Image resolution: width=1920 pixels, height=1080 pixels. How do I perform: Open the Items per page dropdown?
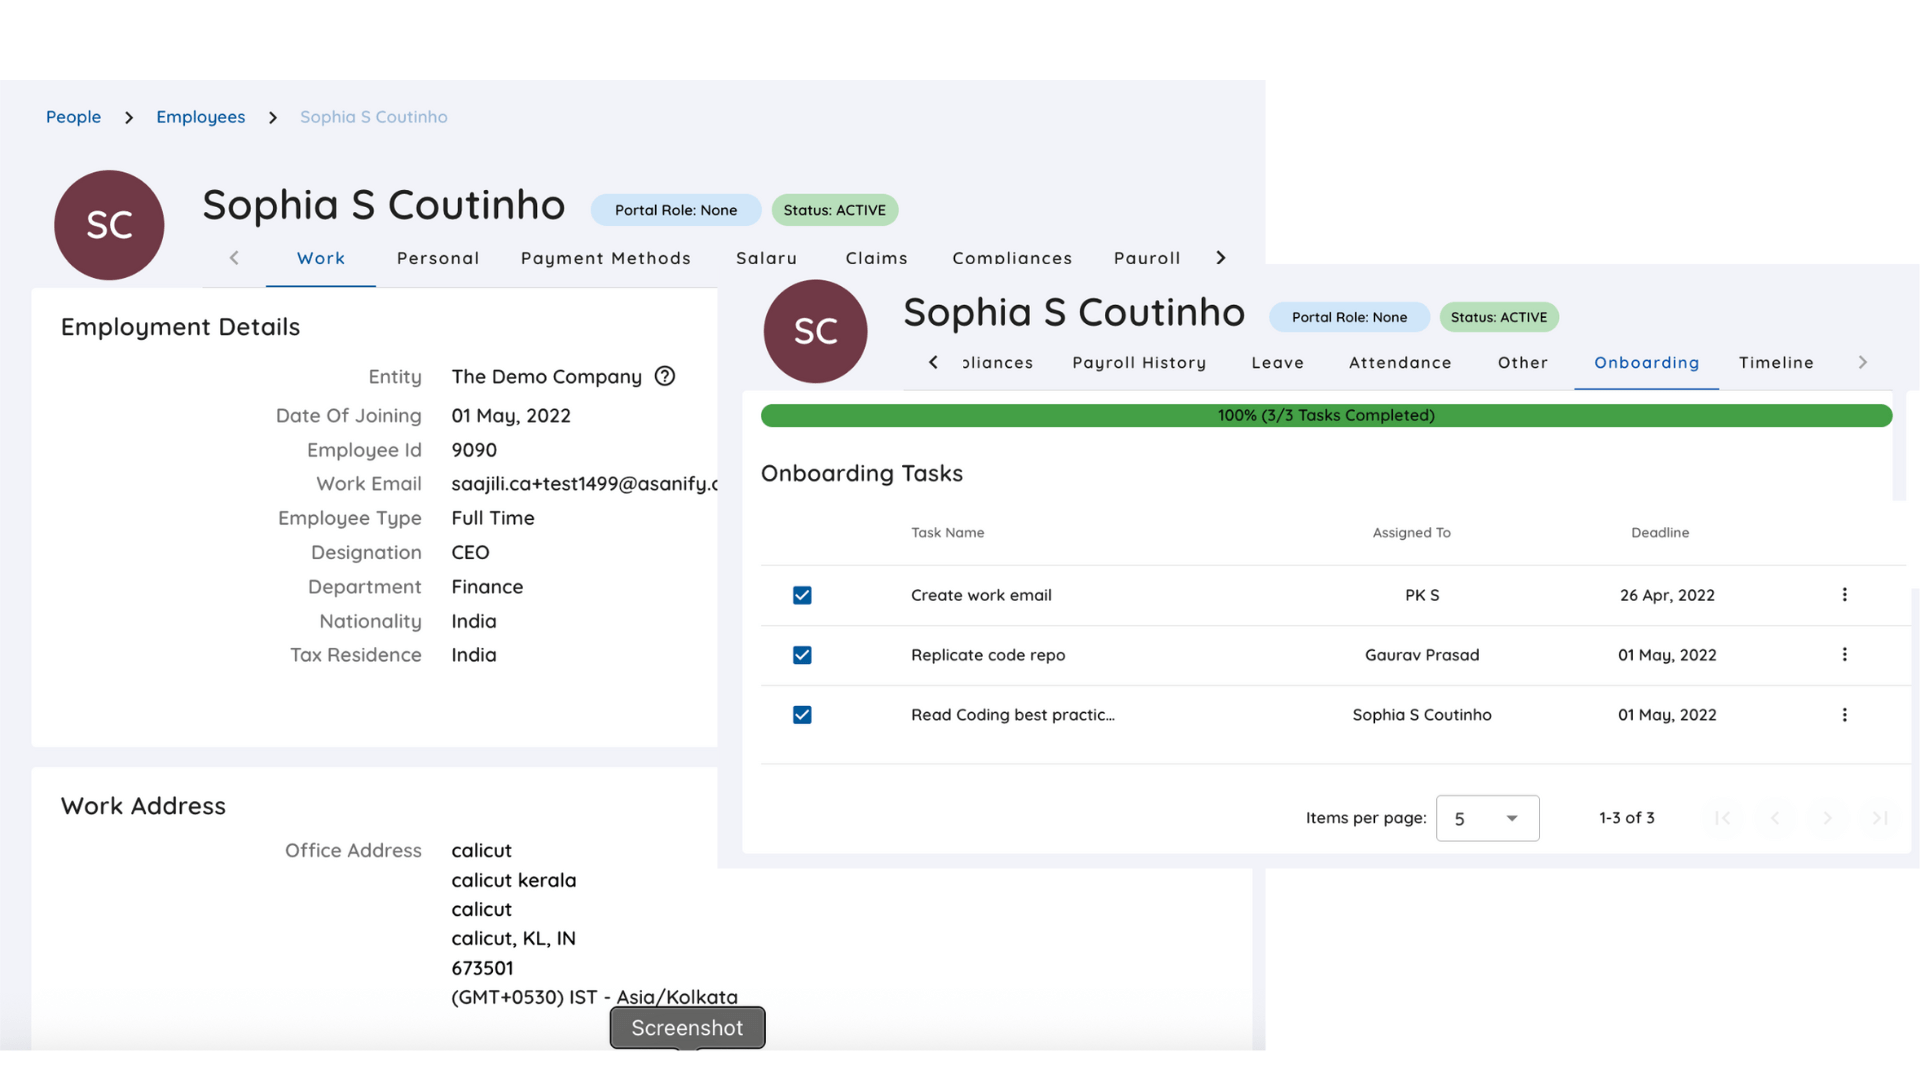coord(1487,817)
